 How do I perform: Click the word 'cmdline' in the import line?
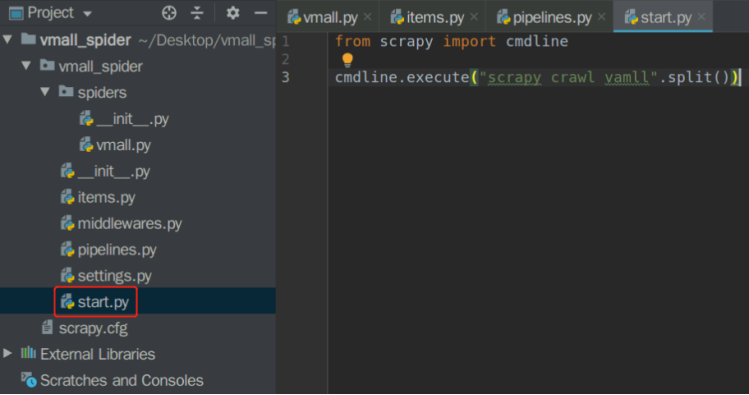tap(537, 41)
